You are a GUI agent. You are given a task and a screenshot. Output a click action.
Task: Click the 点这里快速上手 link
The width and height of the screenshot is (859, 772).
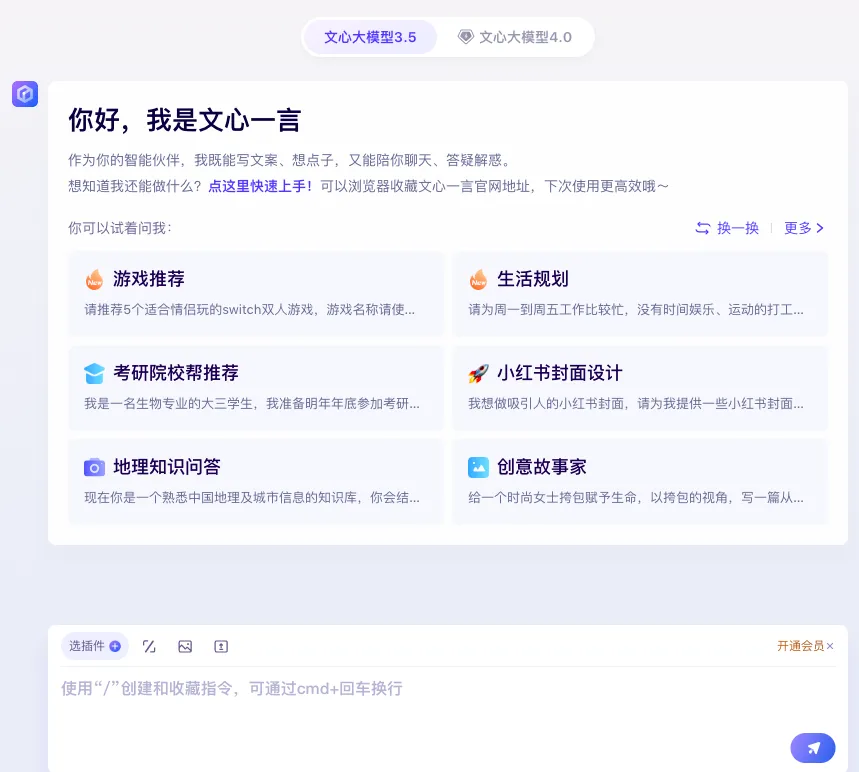tap(260, 186)
